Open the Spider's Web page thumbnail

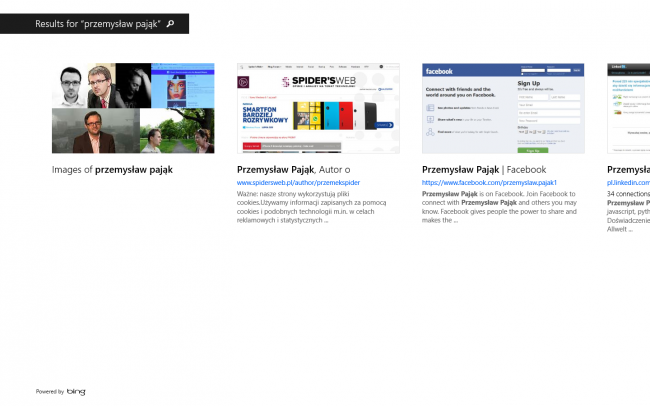pos(318,108)
